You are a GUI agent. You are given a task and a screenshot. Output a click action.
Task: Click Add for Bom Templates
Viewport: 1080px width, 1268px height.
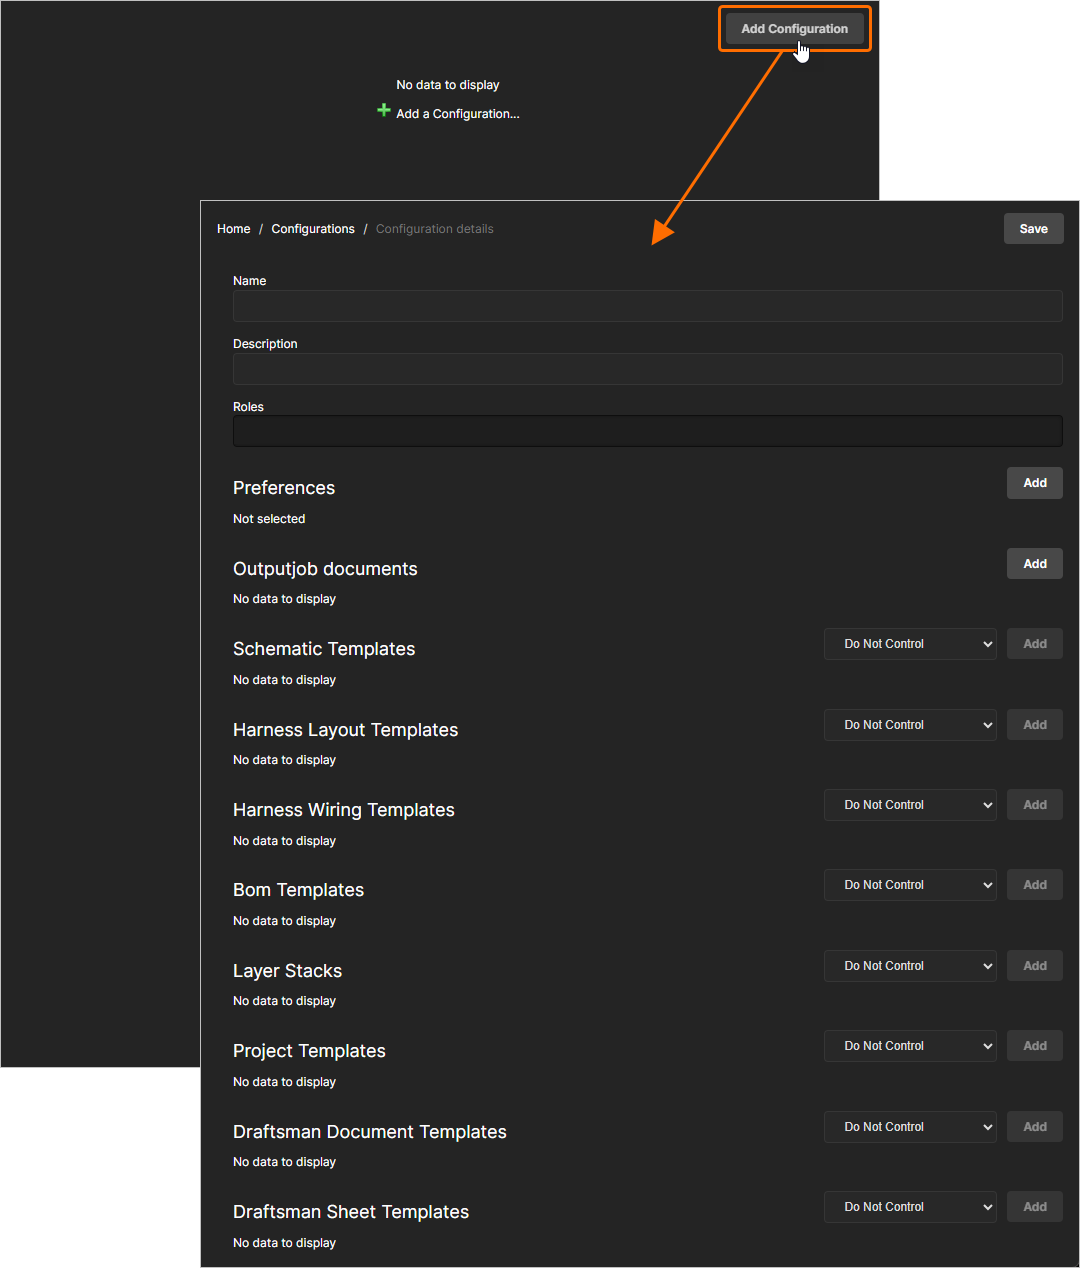point(1035,885)
